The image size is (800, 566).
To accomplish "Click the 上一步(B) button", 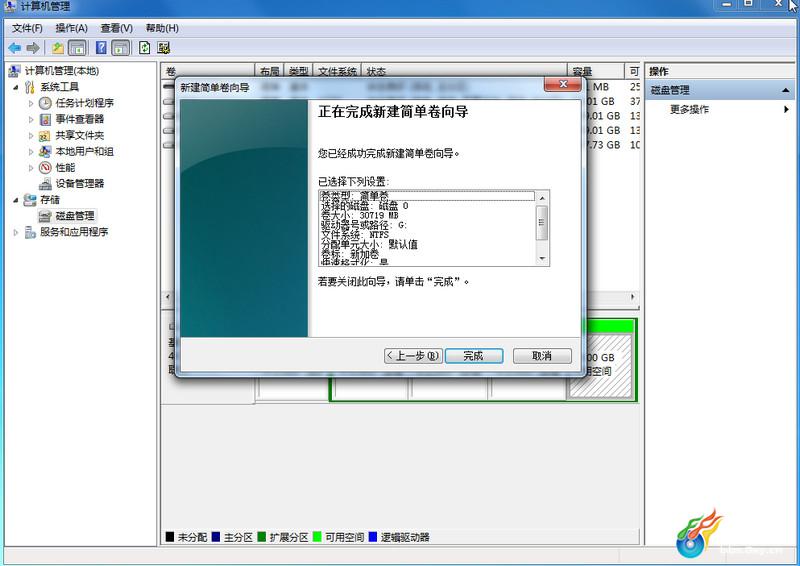I will coord(413,356).
